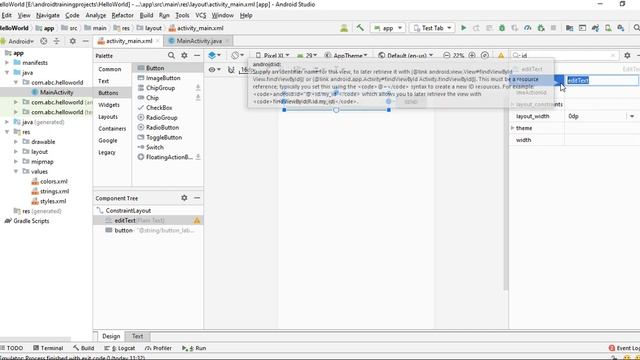Click warning icon on editText row
Viewport: 640px width, 360px height.
tap(197, 220)
